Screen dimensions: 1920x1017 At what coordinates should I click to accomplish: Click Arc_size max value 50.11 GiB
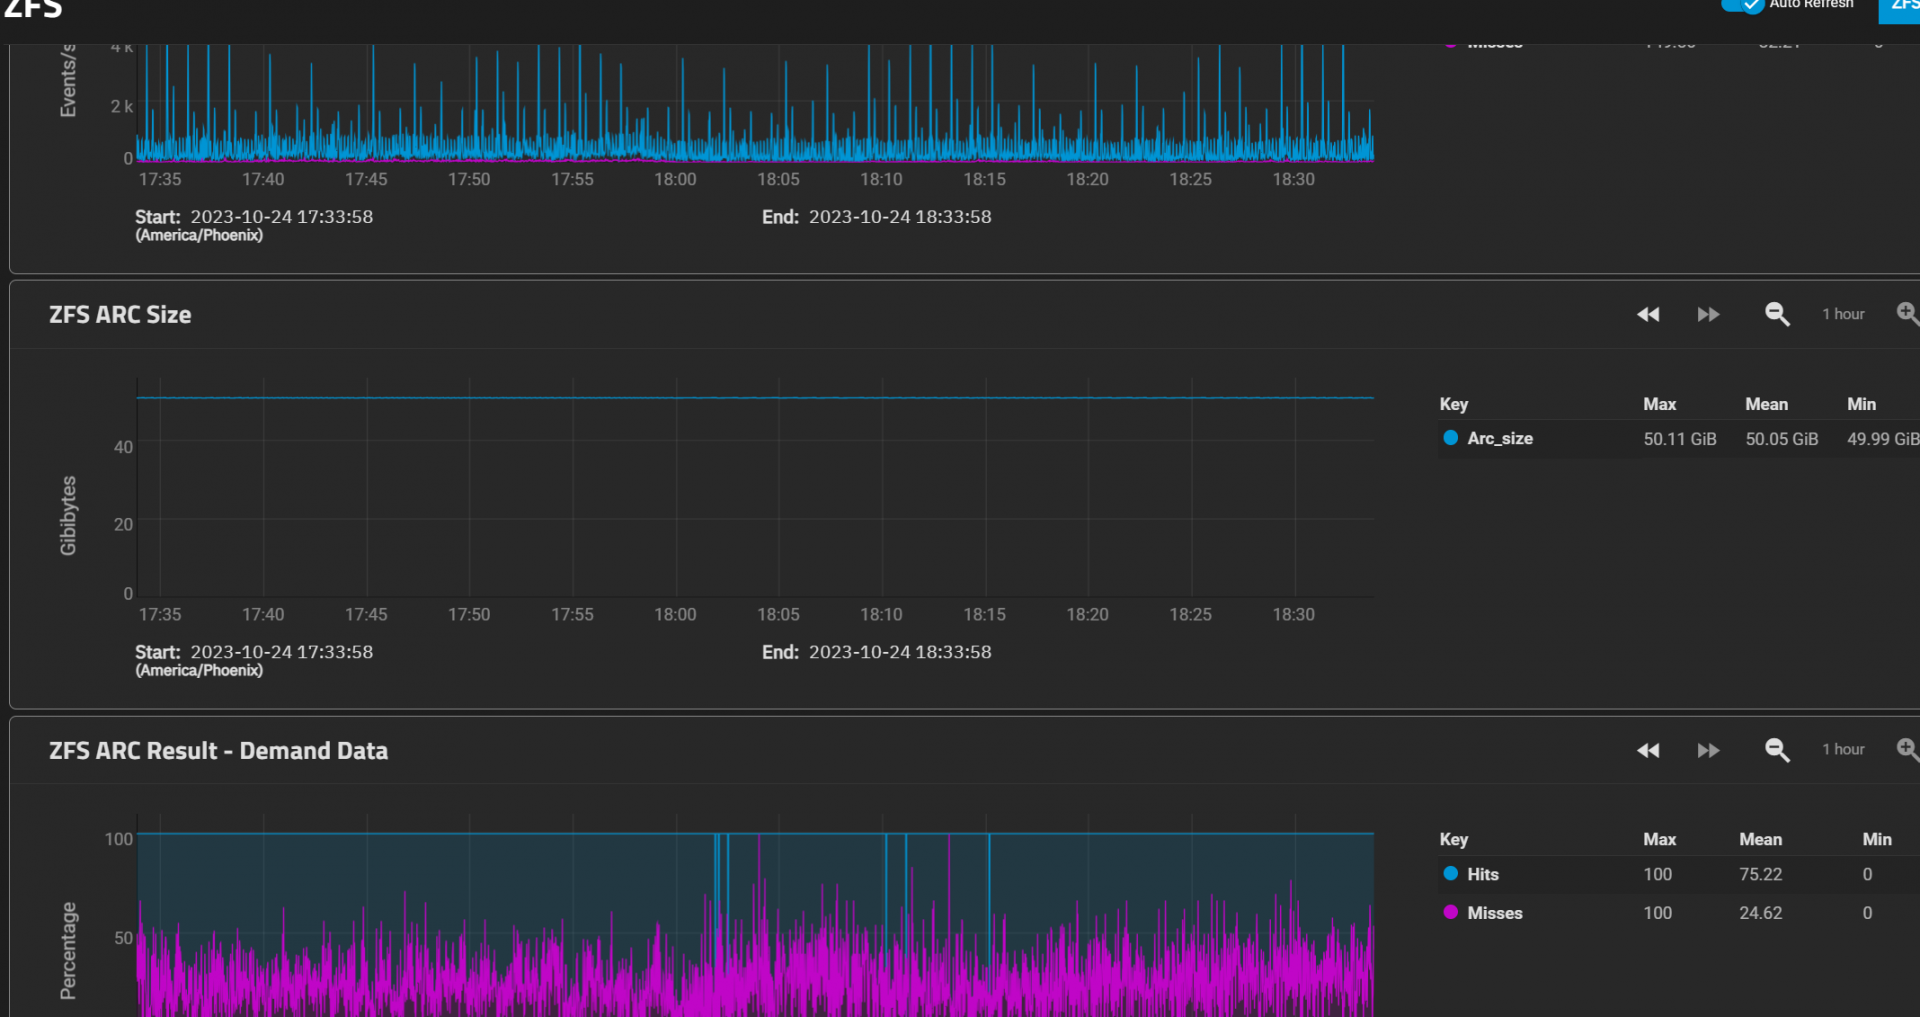click(1680, 439)
